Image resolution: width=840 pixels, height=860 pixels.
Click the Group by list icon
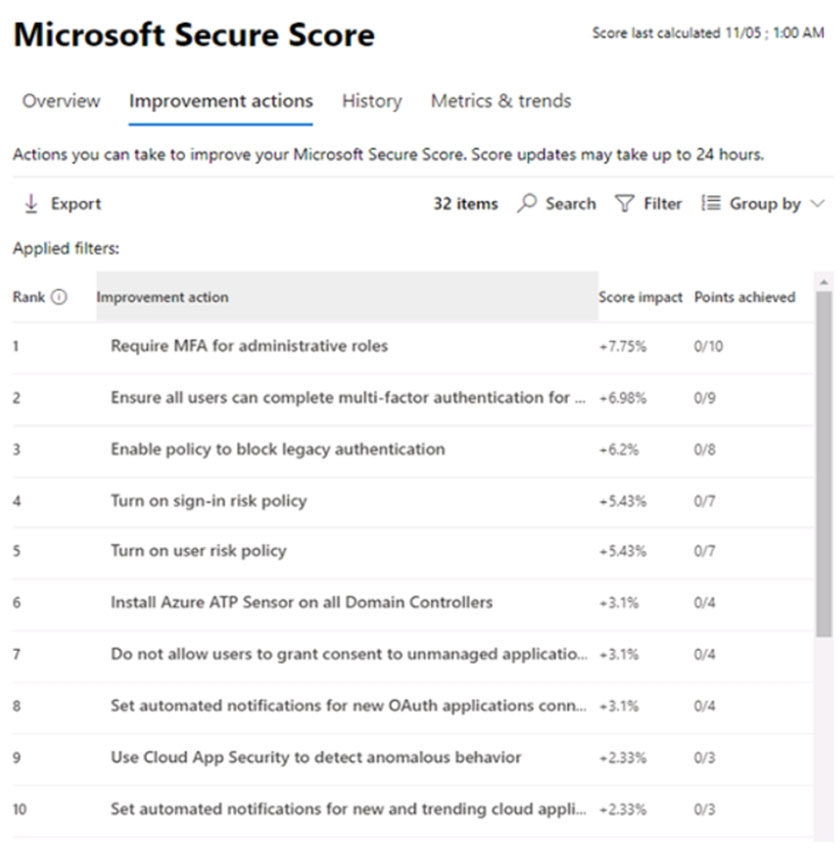point(711,203)
